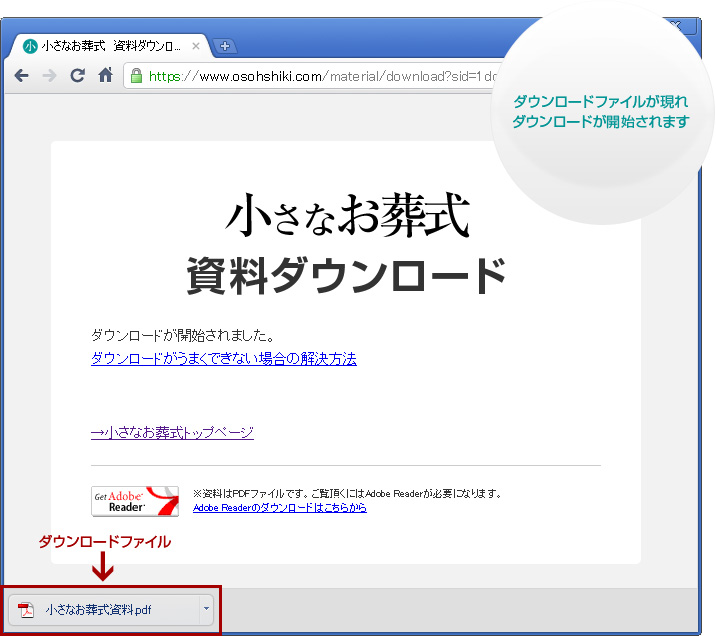716x636 pixels.
Task: Go to →小さなお葬式トップページ link
Action: pos(172,432)
